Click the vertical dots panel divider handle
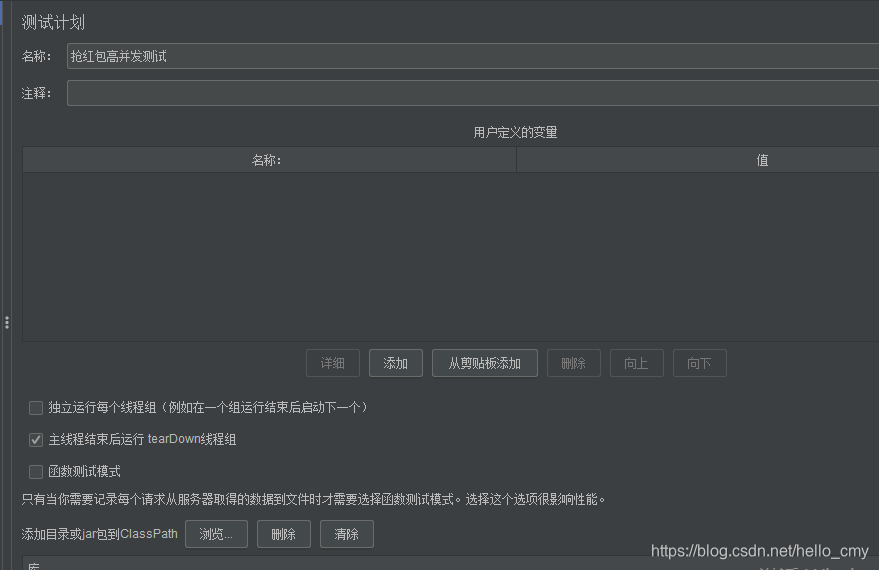The image size is (879, 570). click(7, 322)
